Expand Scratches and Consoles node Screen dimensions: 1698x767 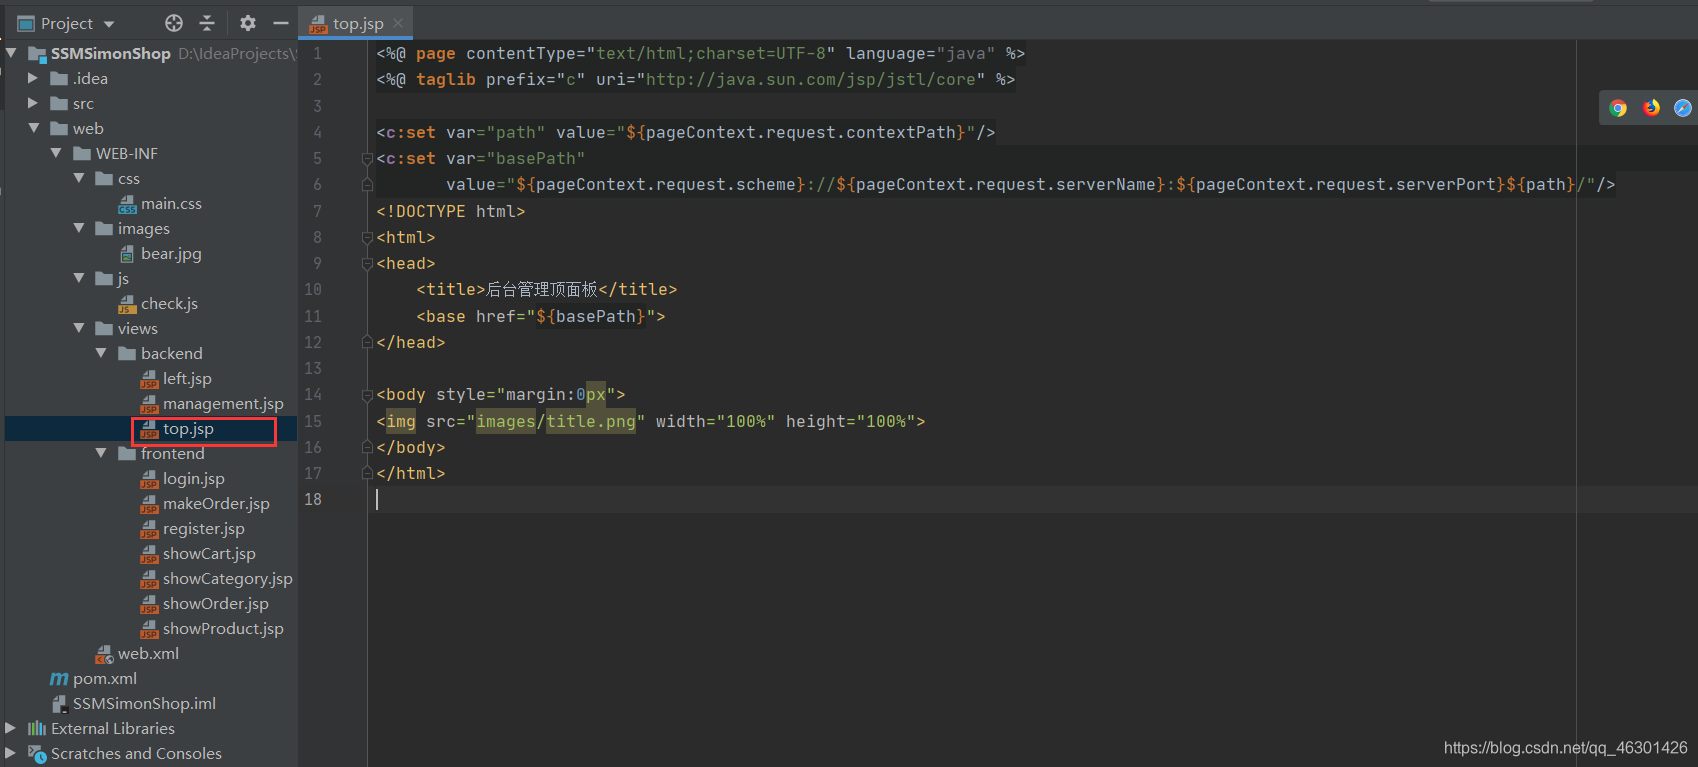[11, 753]
